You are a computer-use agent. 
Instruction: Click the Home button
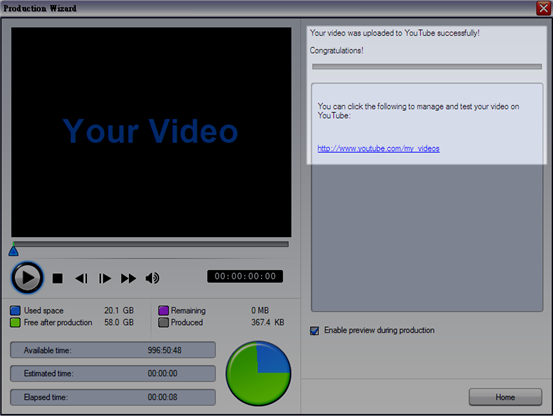[505, 397]
